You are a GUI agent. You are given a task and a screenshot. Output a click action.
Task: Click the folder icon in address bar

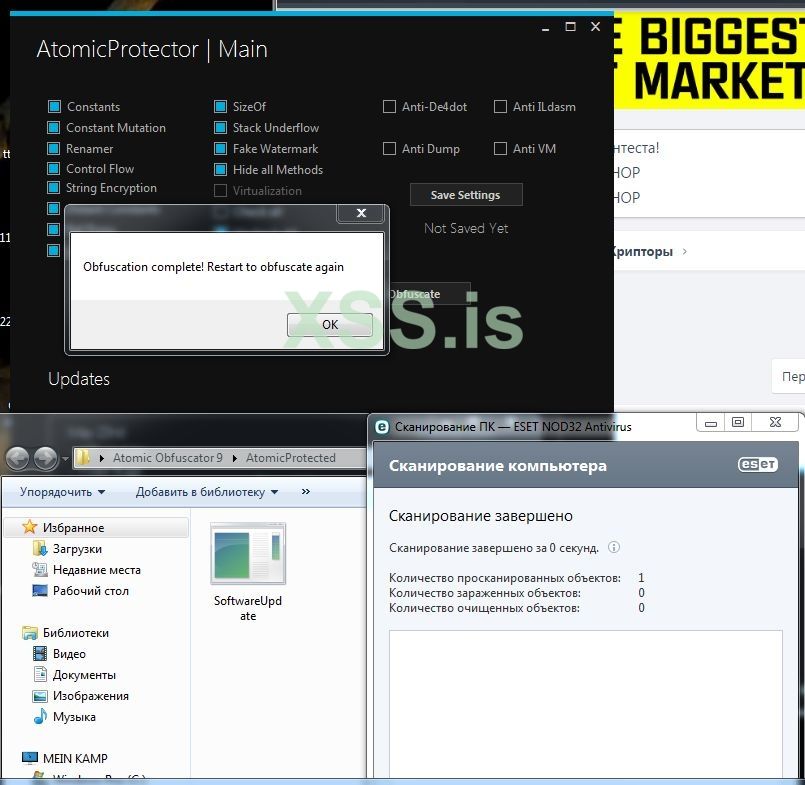pyautogui.click(x=83, y=457)
